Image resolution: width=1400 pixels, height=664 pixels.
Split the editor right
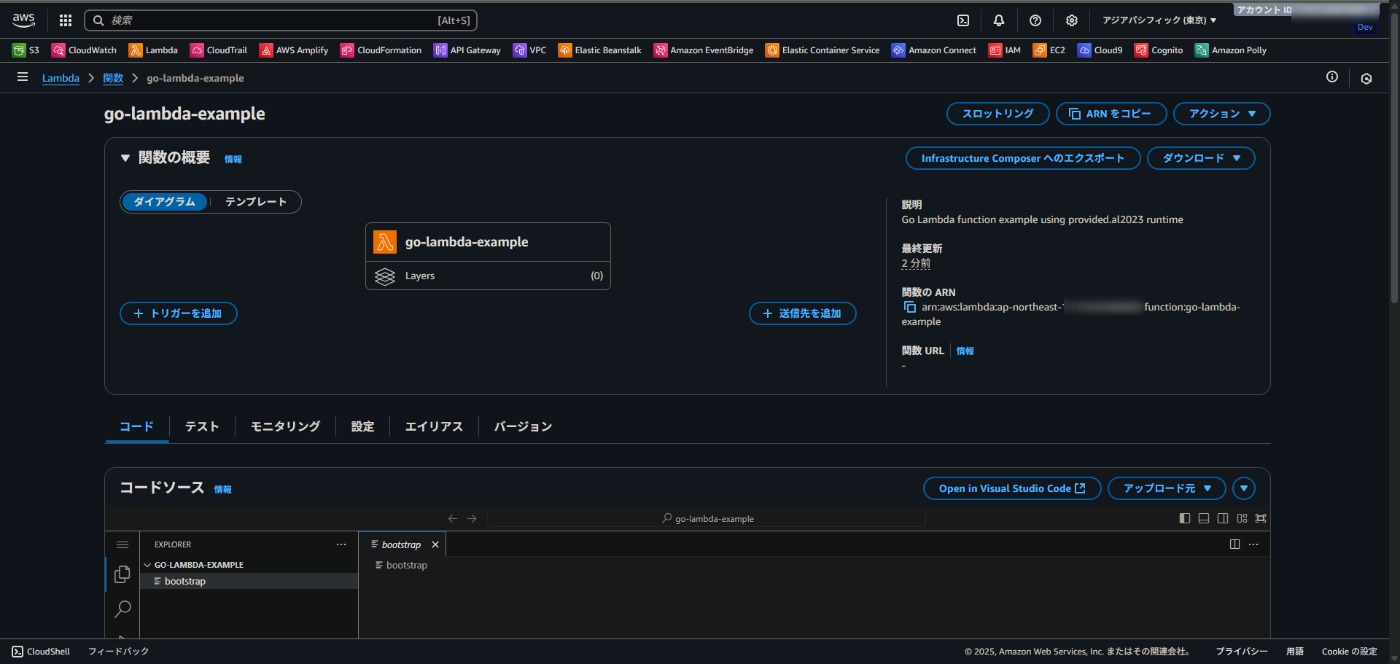1235,544
